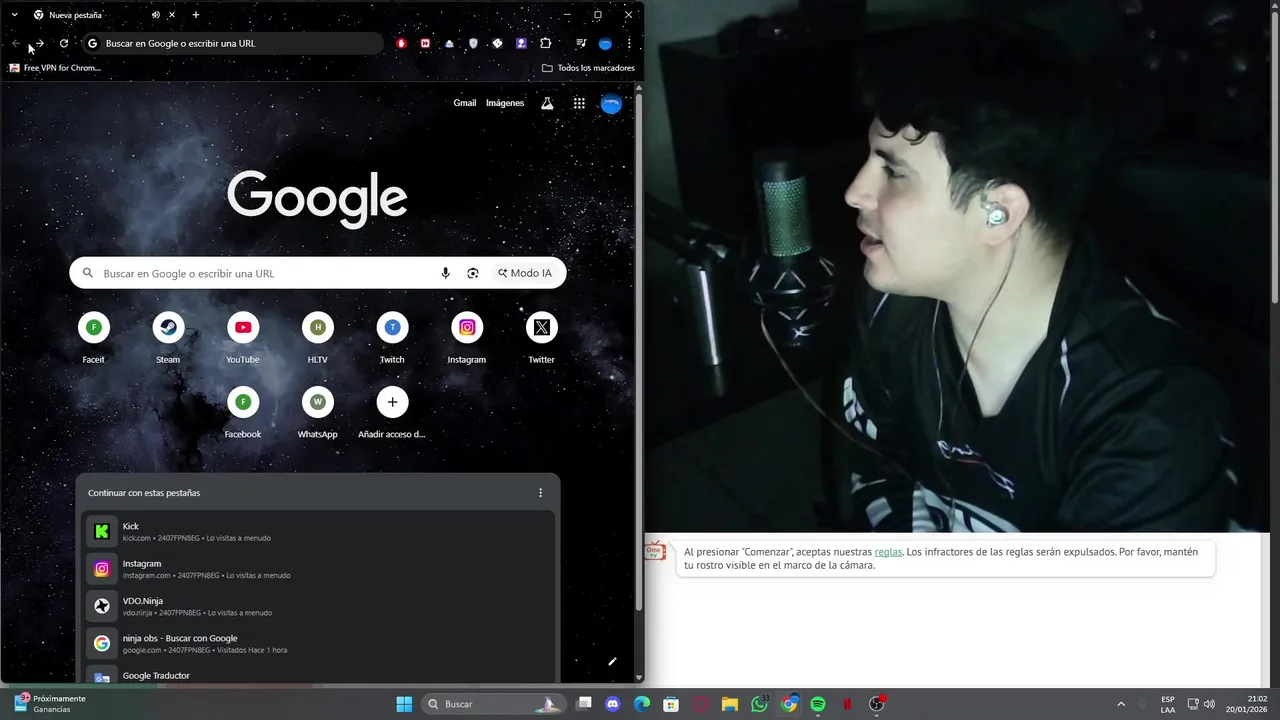Viewport: 1280px width, 720px height.
Task: Start a voice search with the microphone
Action: click(446, 273)
